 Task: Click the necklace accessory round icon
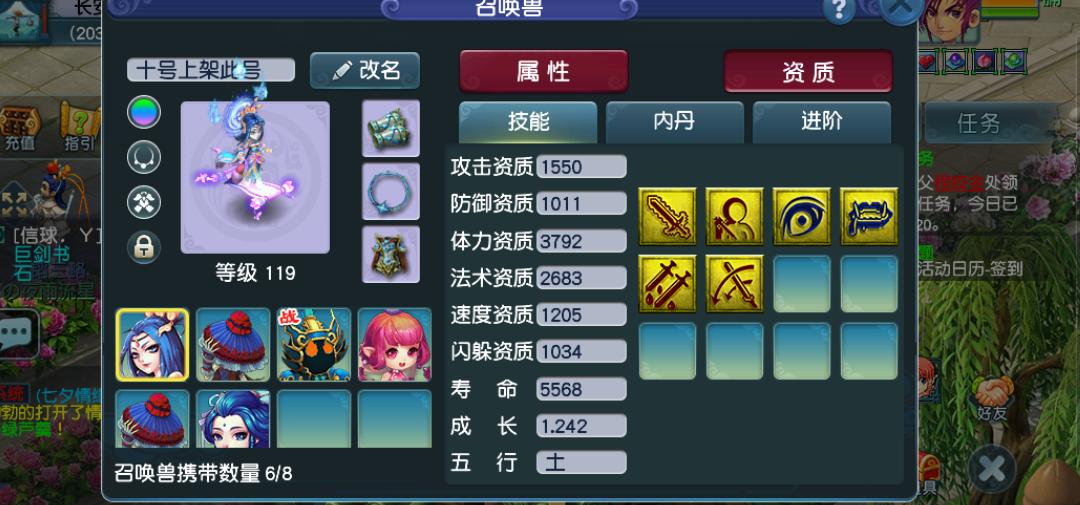144,157
